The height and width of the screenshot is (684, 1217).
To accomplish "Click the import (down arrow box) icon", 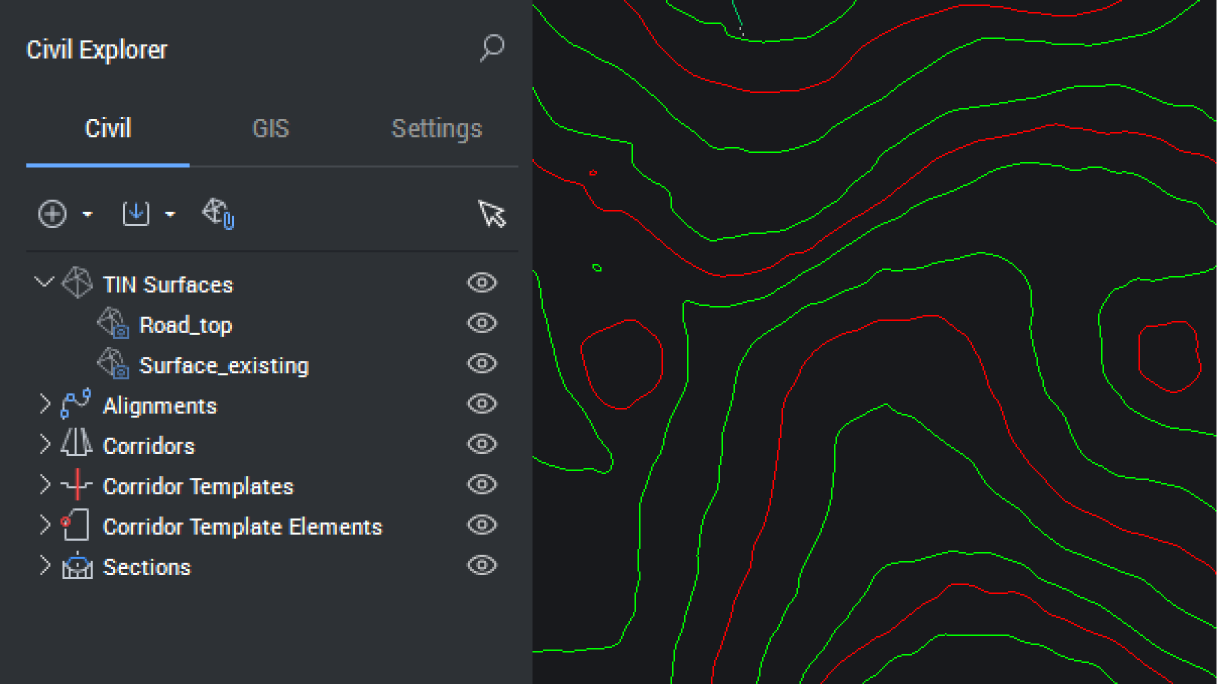I will tap(136, 213).
